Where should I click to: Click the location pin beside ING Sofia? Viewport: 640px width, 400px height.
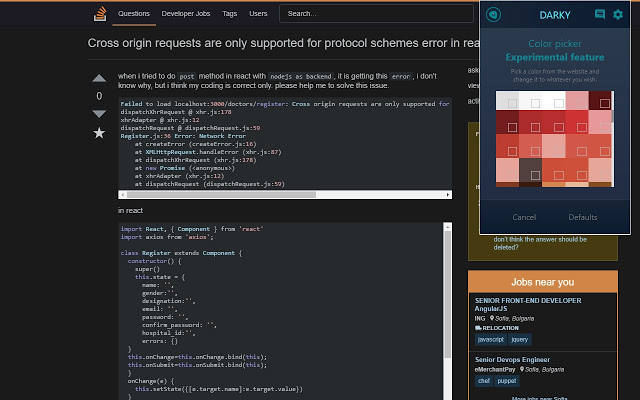coord(492,318)
